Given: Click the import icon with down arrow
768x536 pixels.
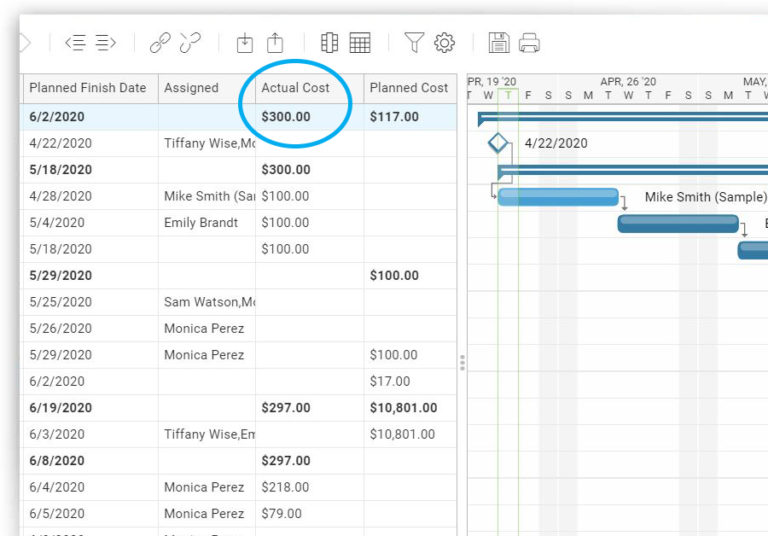Looking at the screenshot, I should click(x=245, y=43).
